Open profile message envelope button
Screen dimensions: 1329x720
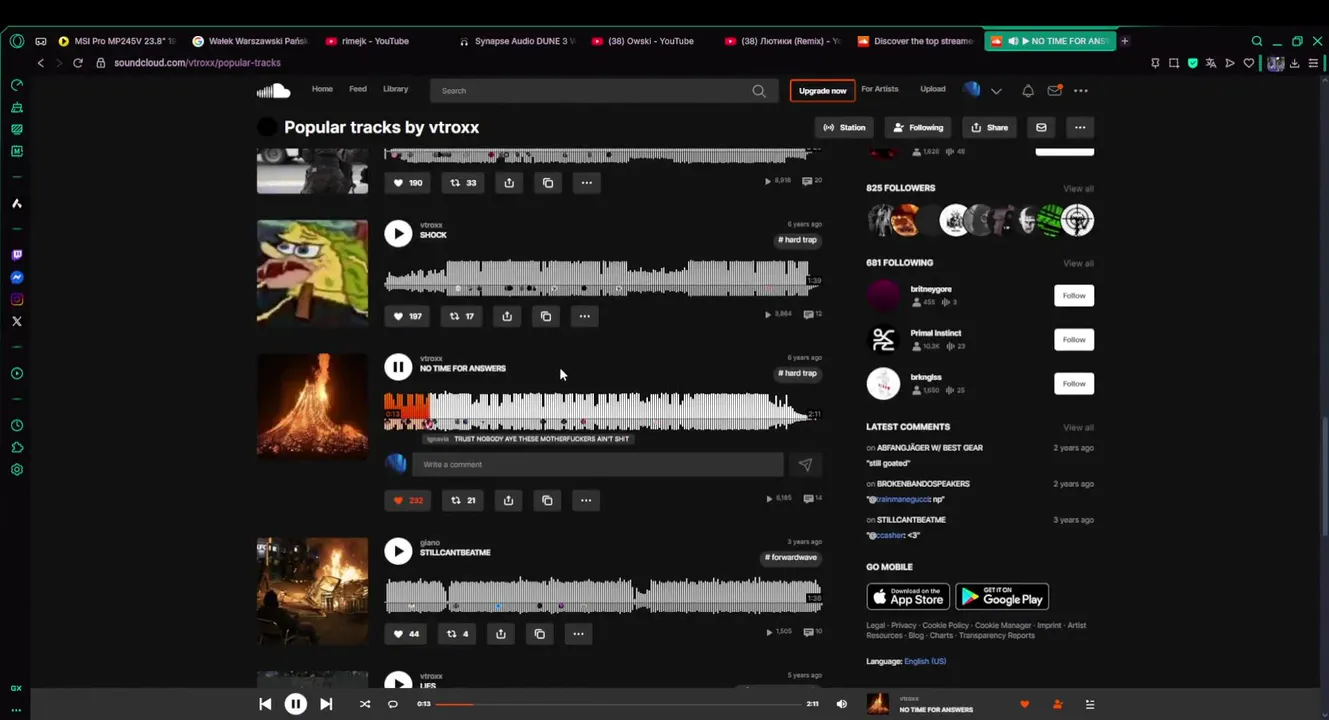(1041, 127)
